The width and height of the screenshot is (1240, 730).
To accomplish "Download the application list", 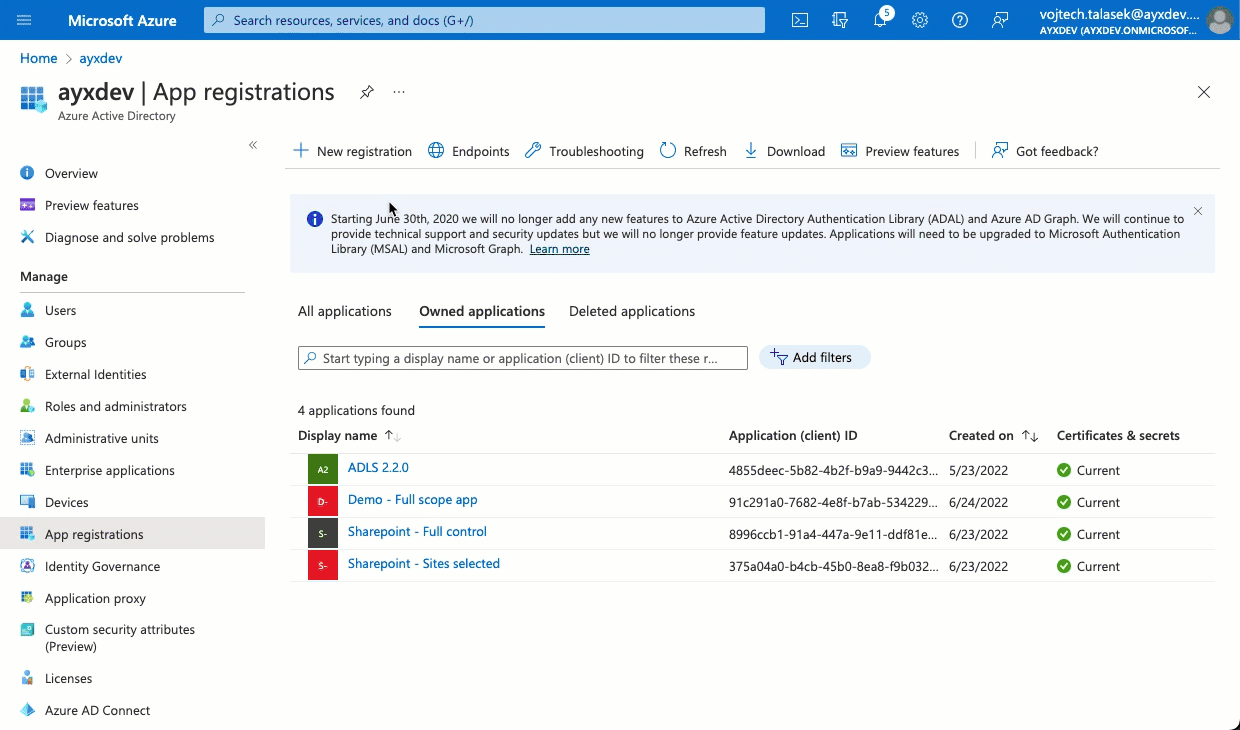I will [x=785, y=151].
